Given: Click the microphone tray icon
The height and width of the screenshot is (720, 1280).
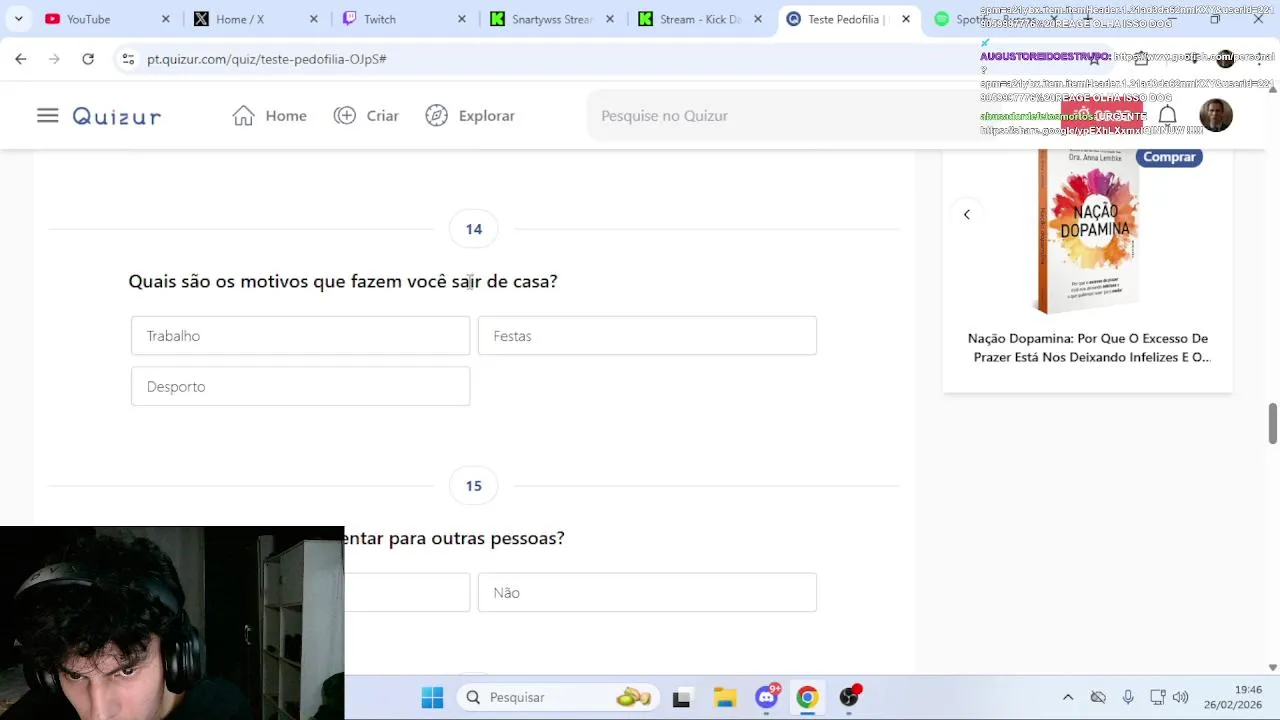Looking at the screenshot, I should (1128, 697).
